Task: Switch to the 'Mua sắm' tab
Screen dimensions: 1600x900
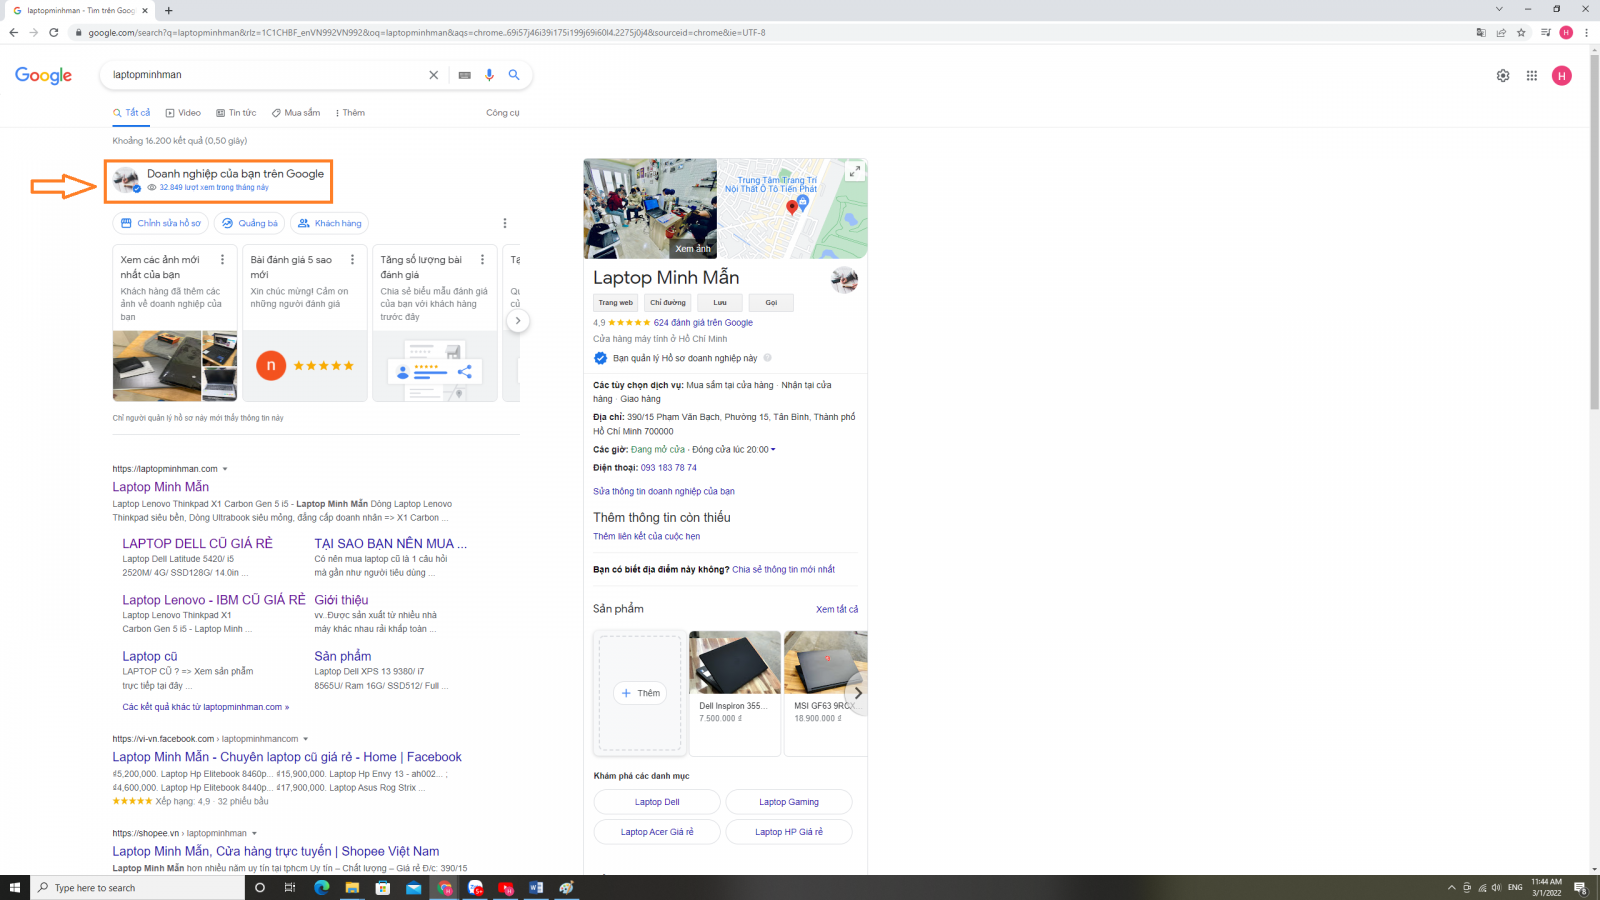Action: click(296, 113)
